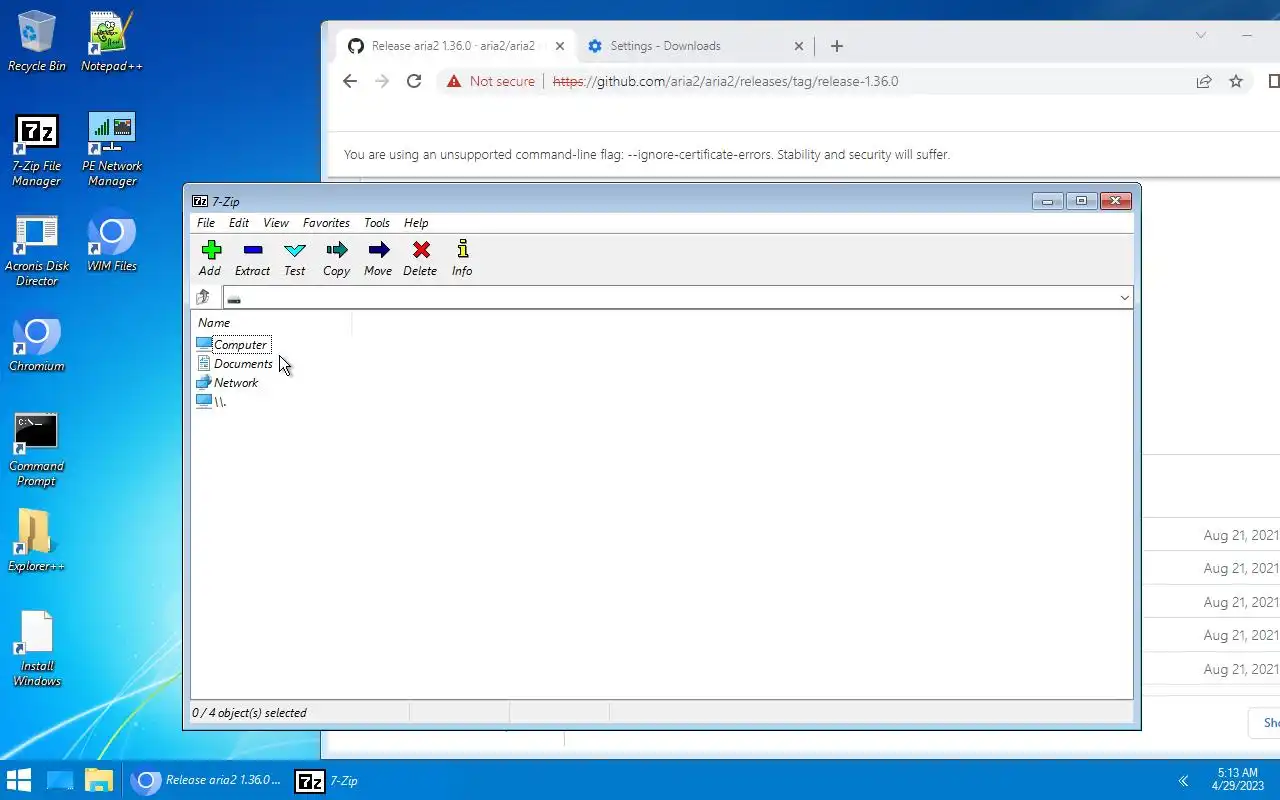Select the Network entry in the list

pos(227,383)
